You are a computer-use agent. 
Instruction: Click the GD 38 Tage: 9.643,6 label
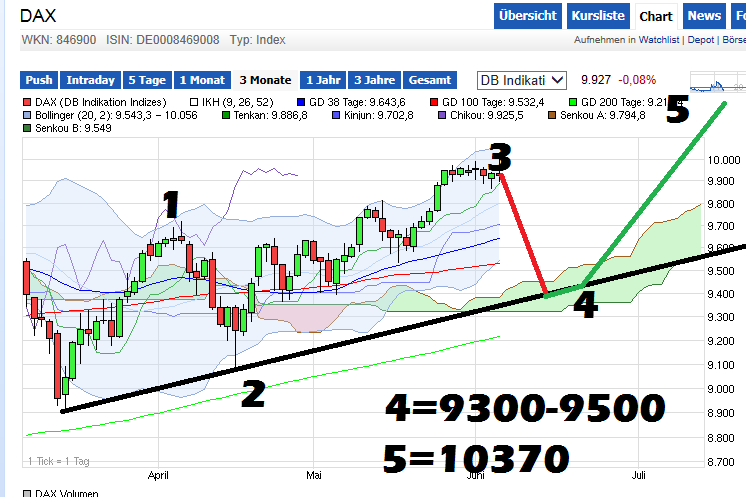(x=357, y=102)
